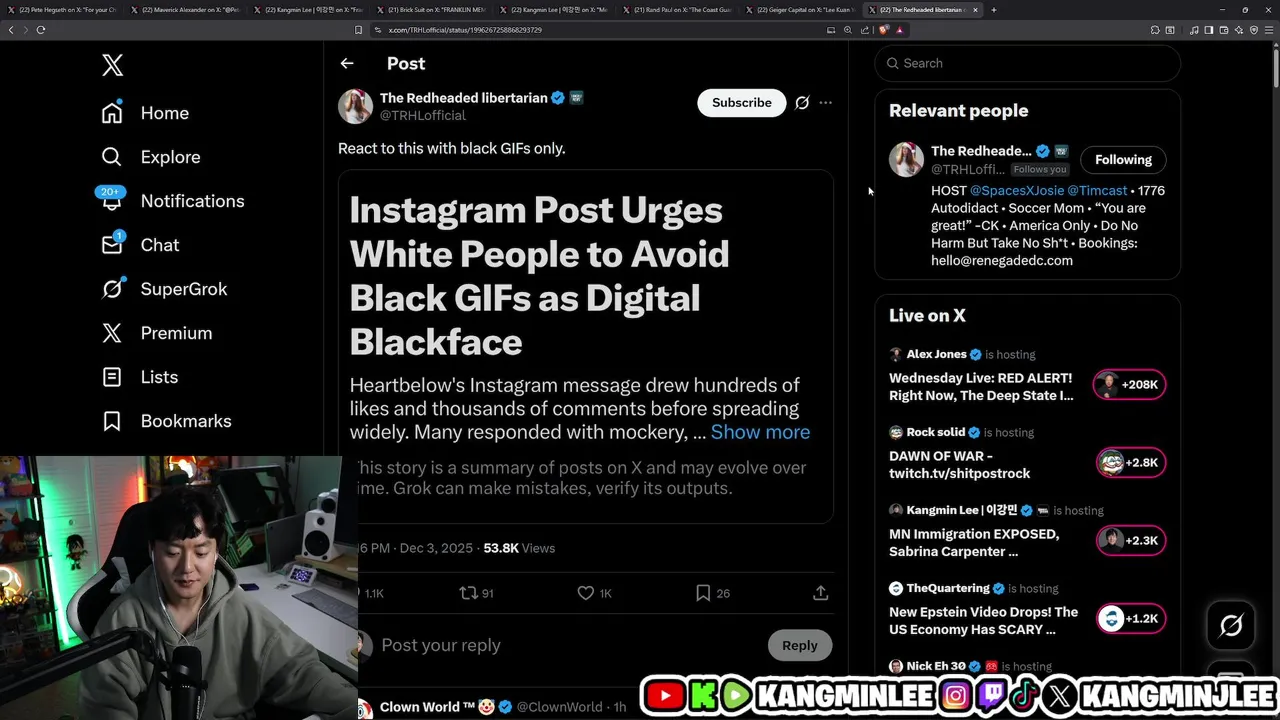Expand the story with Show more
Viewport: 1280px width, 720px height.
pyautogui.click(x=760, y=432)
